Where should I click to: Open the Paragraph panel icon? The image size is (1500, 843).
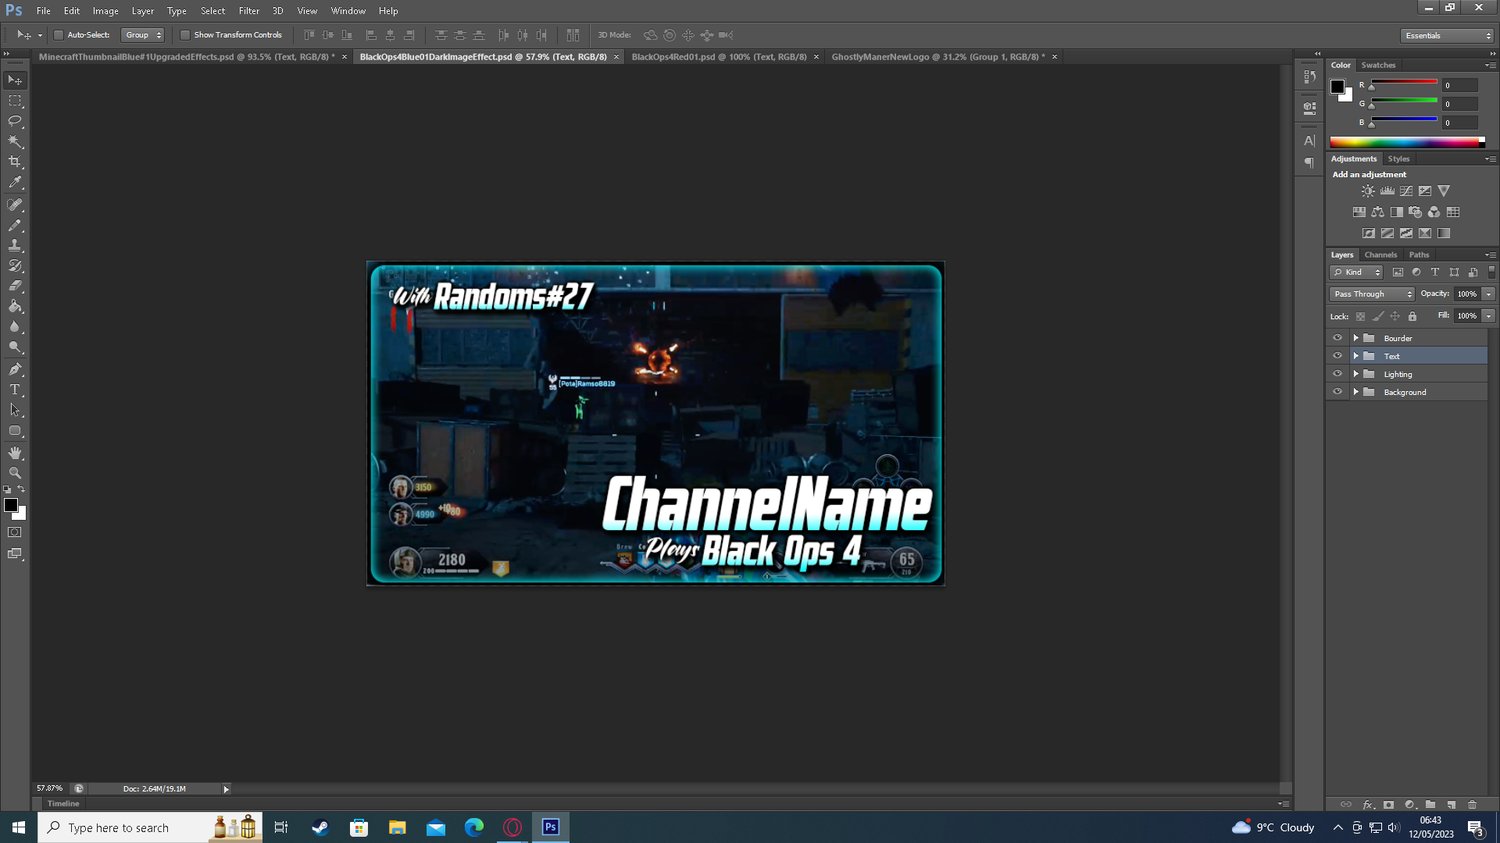point(1309,162)
